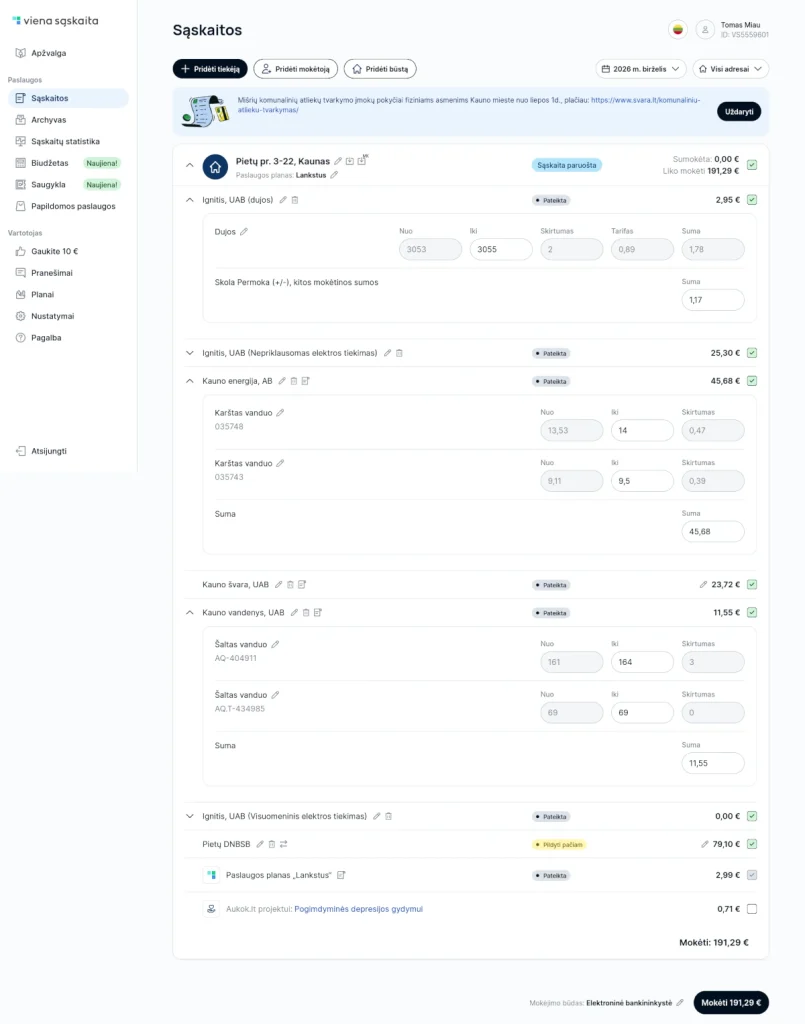Collapse the Kauno energija, AB row
This screenshot has height=1024, width=805.
tap(190, 381)
